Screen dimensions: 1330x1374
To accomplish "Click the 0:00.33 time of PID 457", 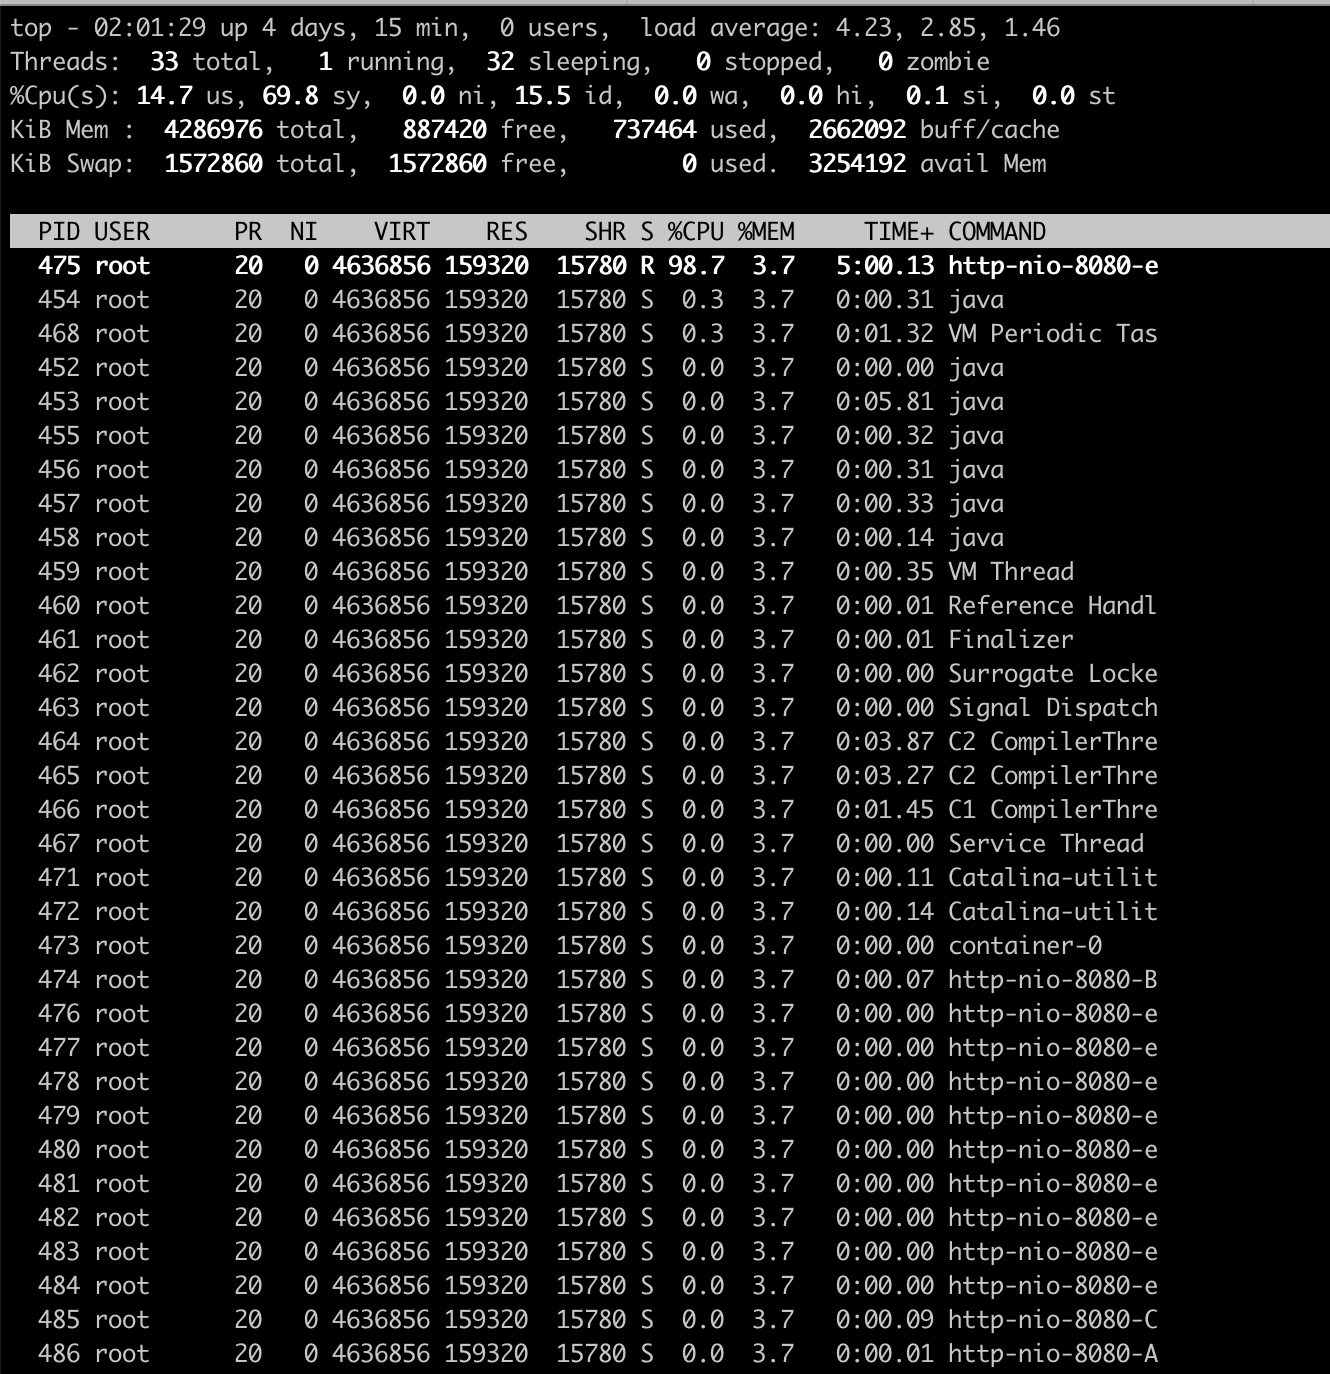I will [x=885, y=504].
